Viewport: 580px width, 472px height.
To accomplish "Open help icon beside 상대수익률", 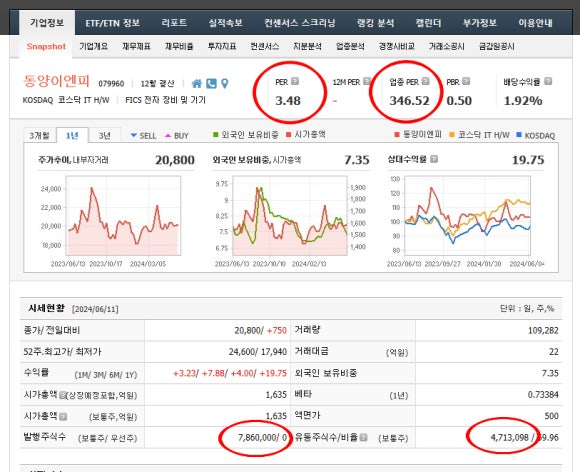I will point(434,159).
